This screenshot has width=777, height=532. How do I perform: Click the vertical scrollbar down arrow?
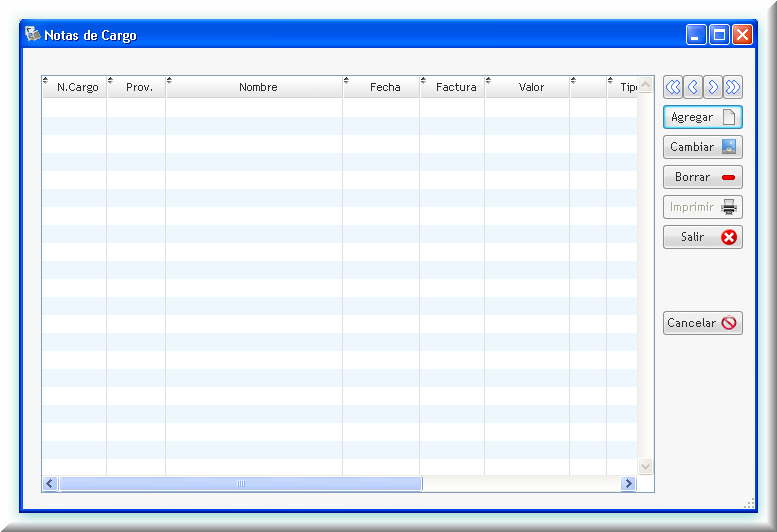645,466
